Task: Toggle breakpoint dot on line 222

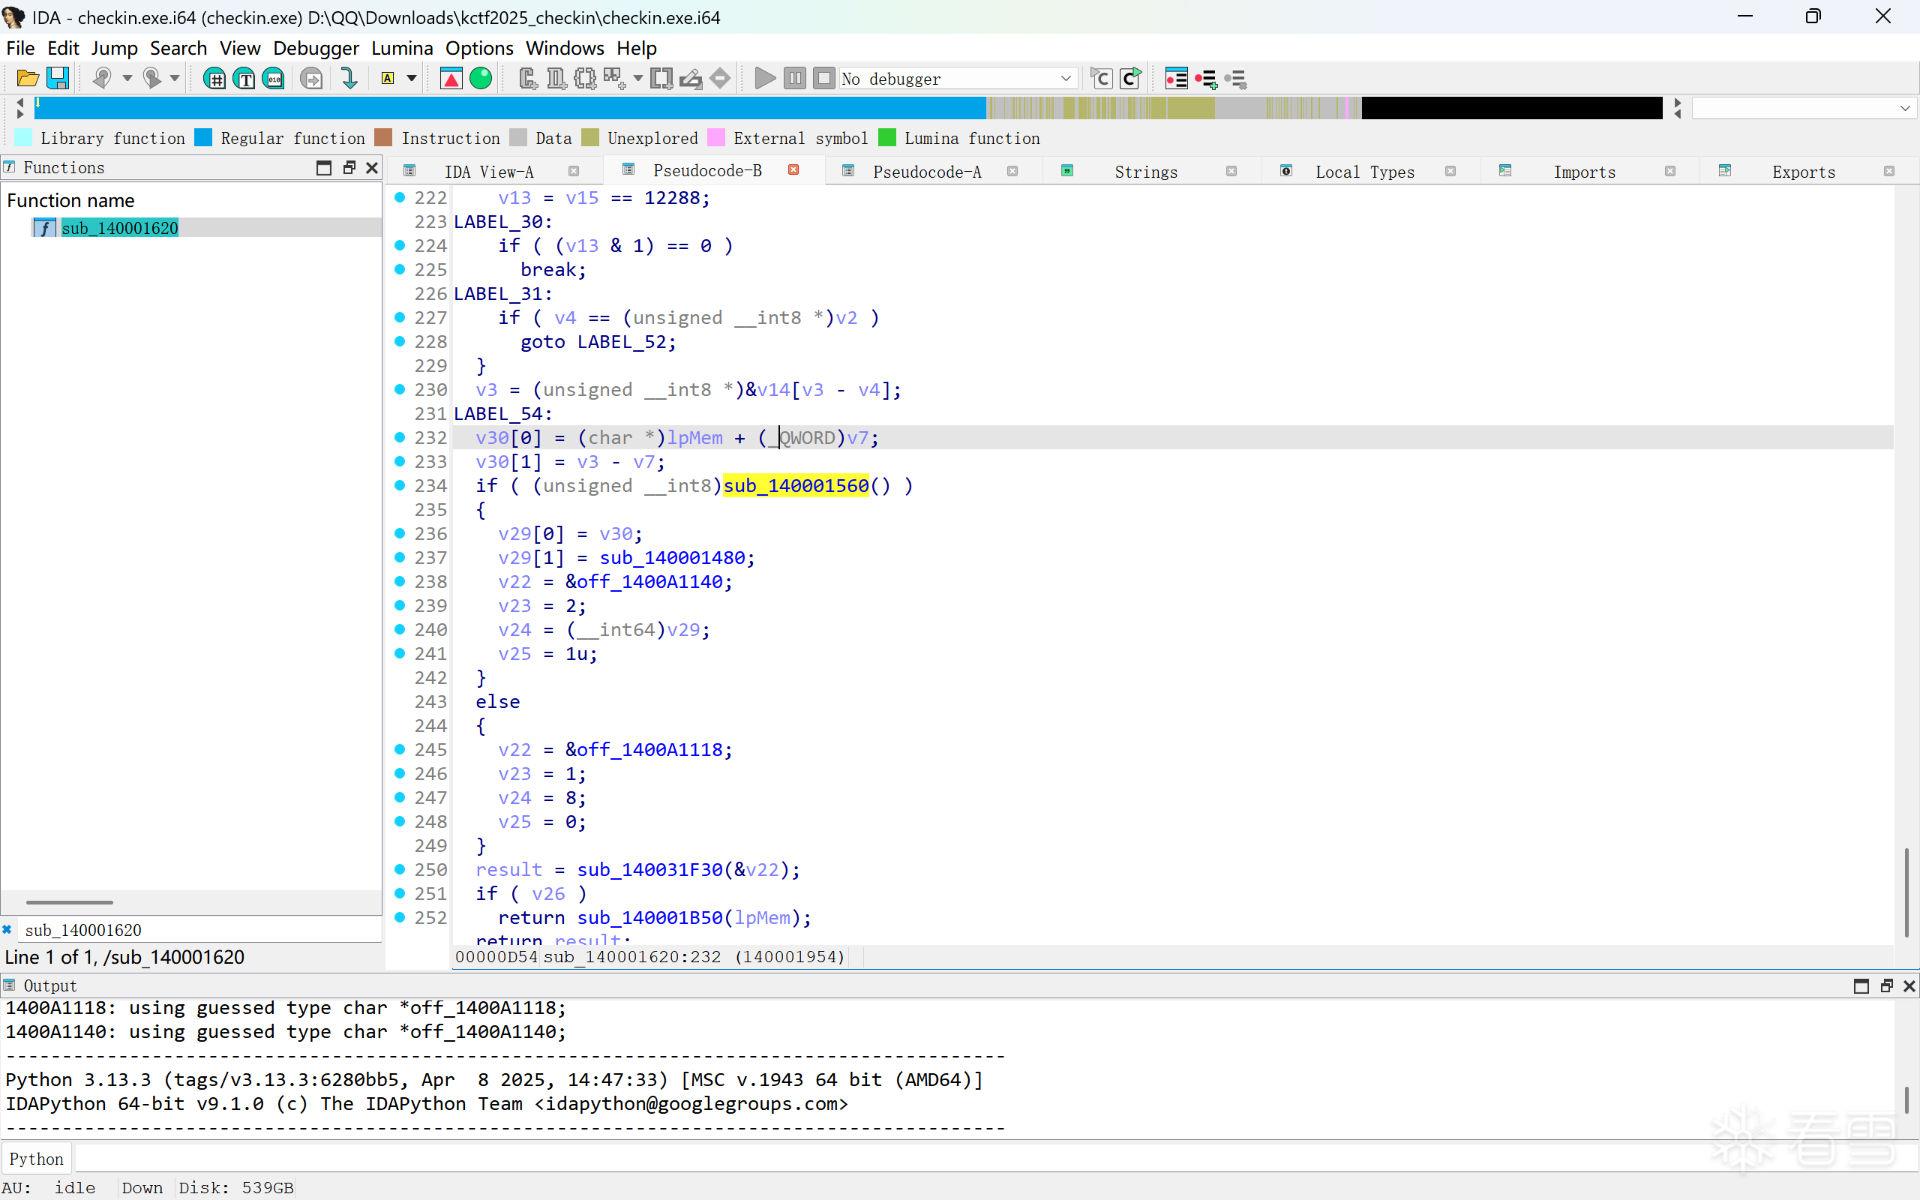Action: [x=400, y=197]
